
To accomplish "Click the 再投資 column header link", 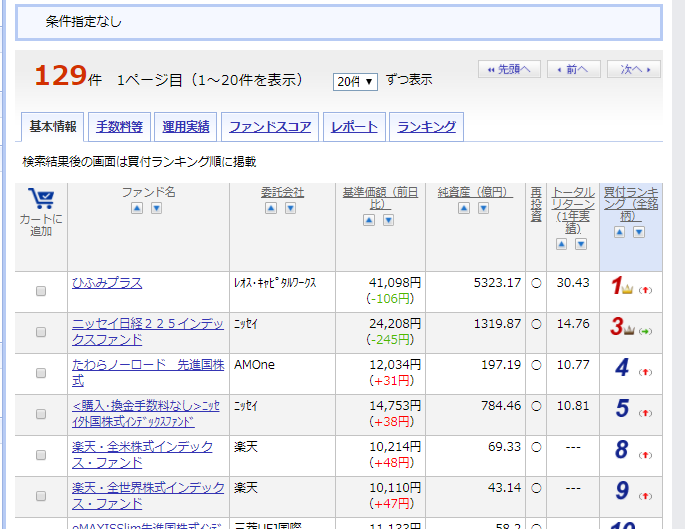I will [536, 204].
